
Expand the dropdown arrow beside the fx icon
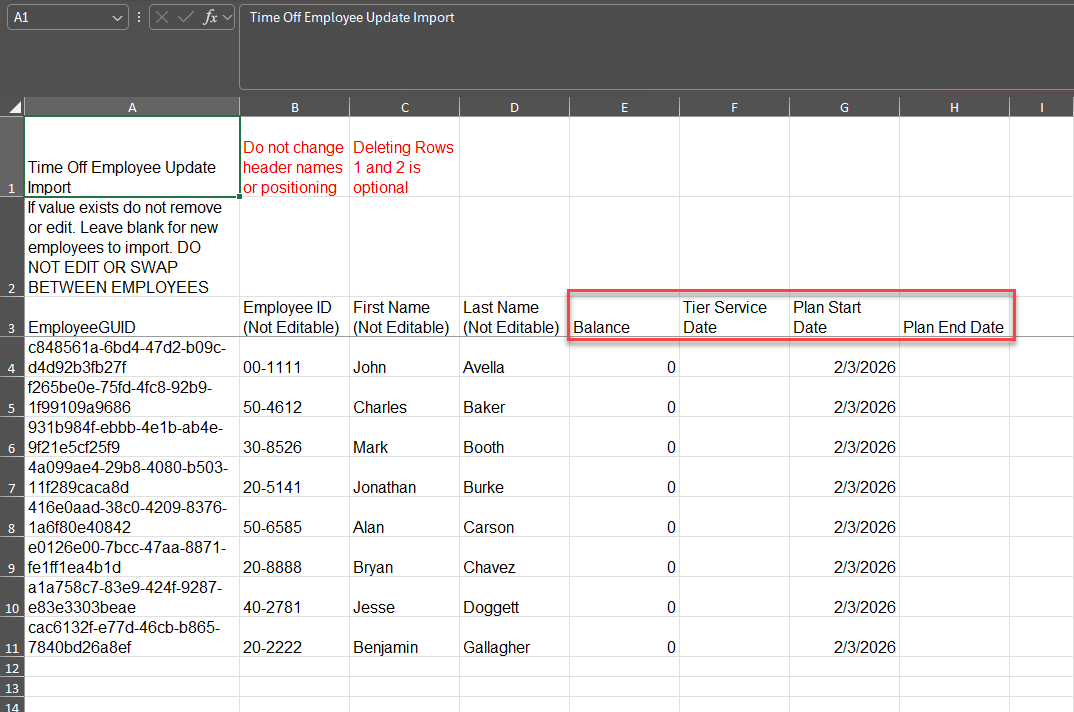click(227, 18)
